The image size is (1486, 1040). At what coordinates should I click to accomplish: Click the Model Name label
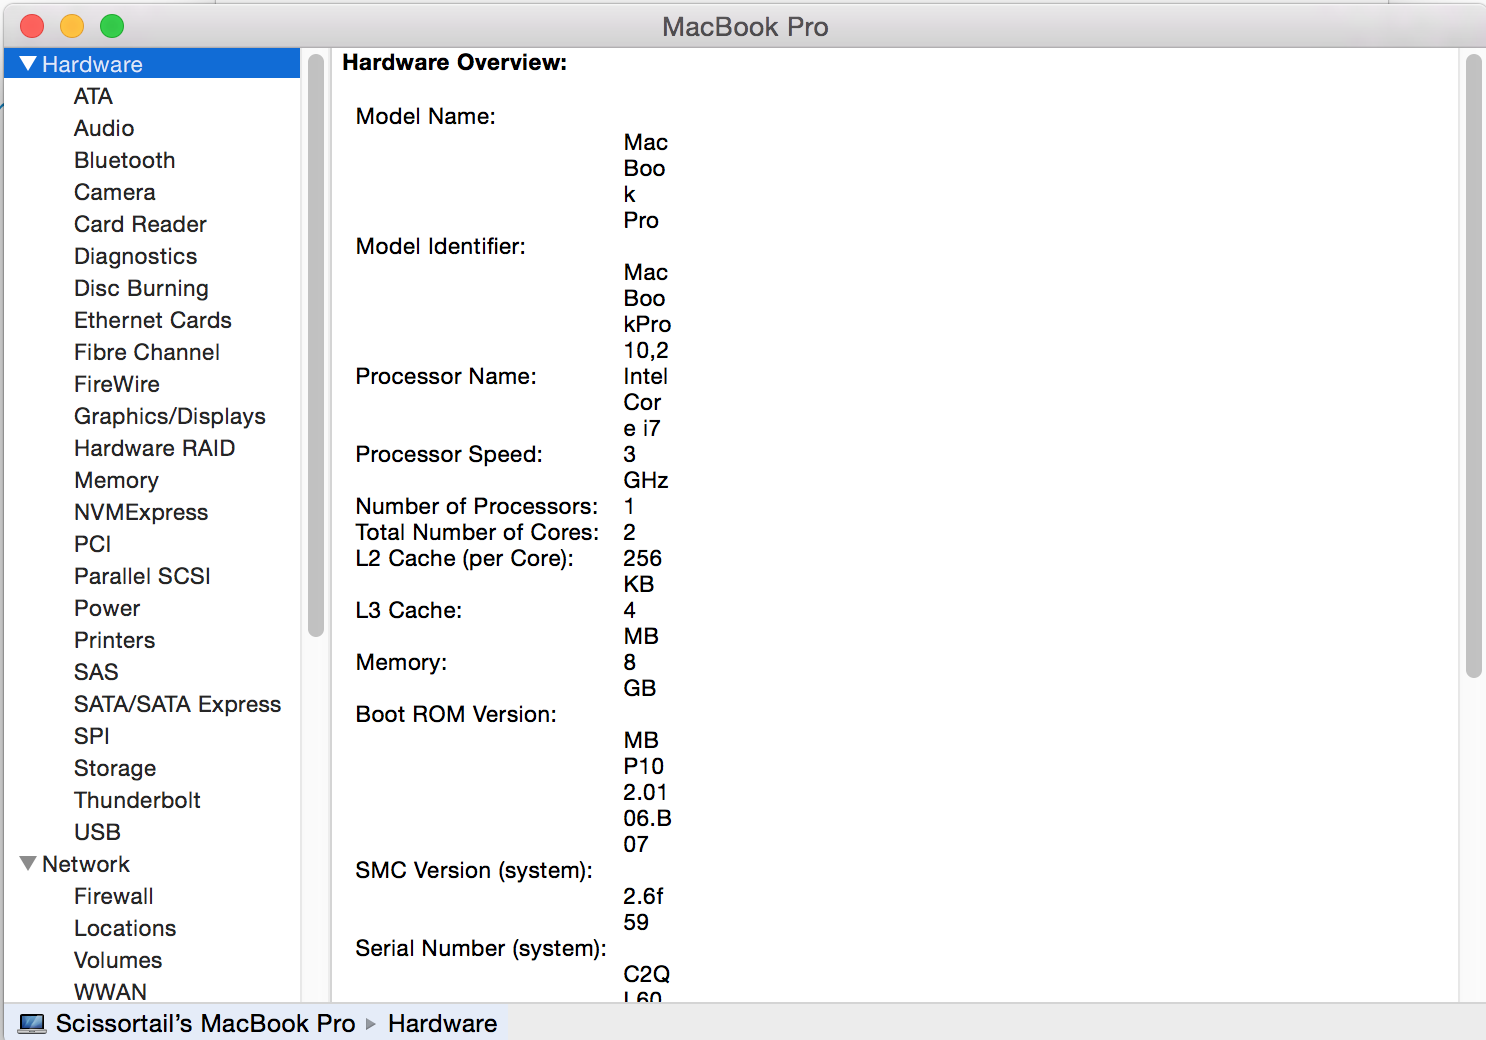(426, 116)
